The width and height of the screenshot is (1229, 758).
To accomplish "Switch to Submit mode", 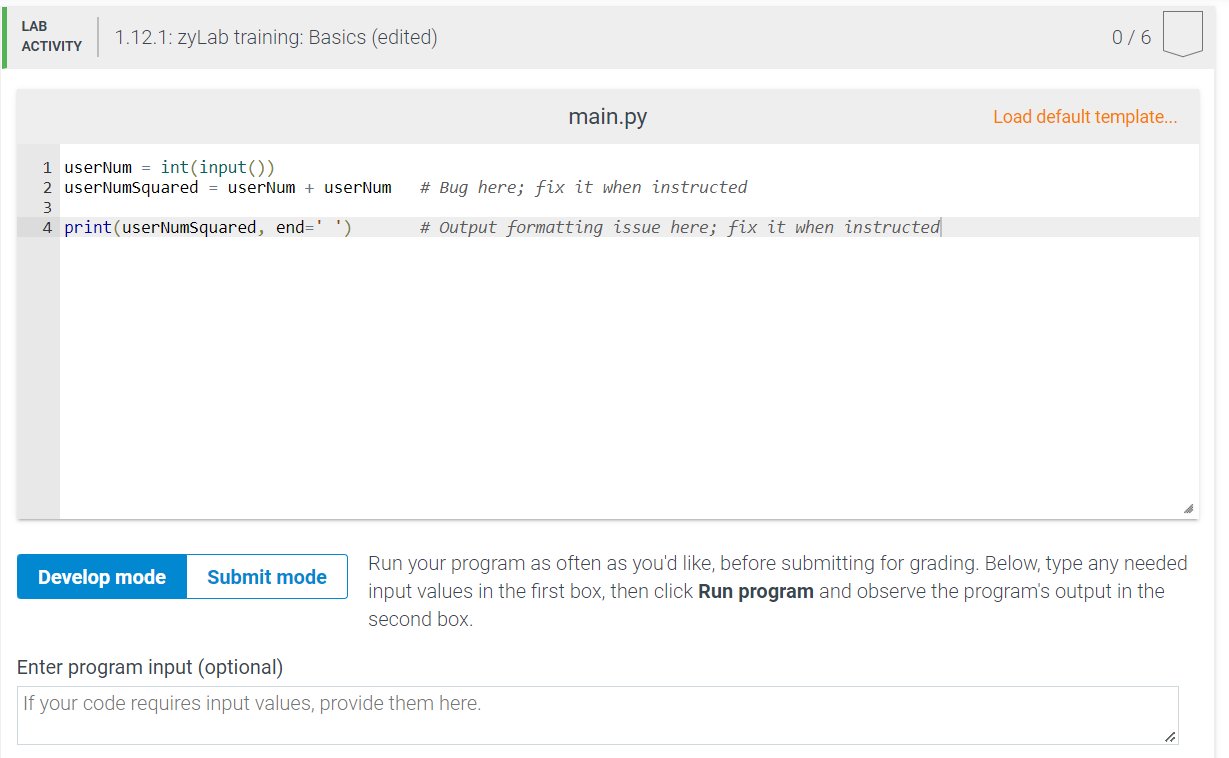I will coord(266,577).
